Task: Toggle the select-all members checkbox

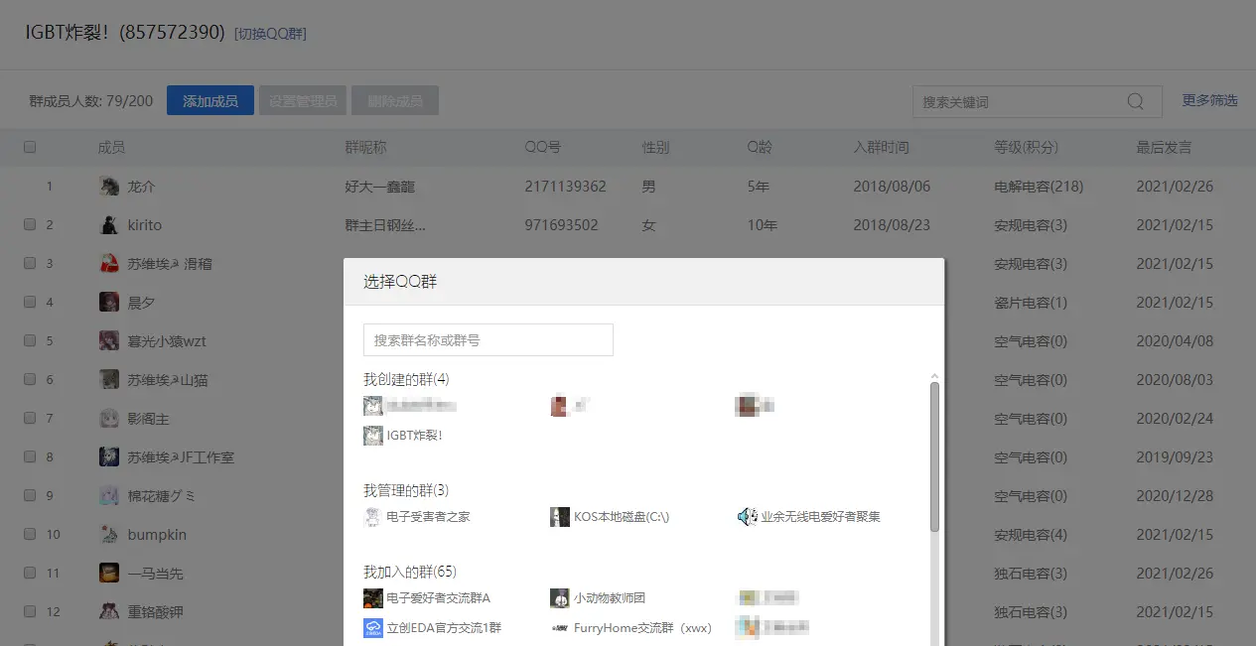Action: pyautogui.click(x=30, y=147)
